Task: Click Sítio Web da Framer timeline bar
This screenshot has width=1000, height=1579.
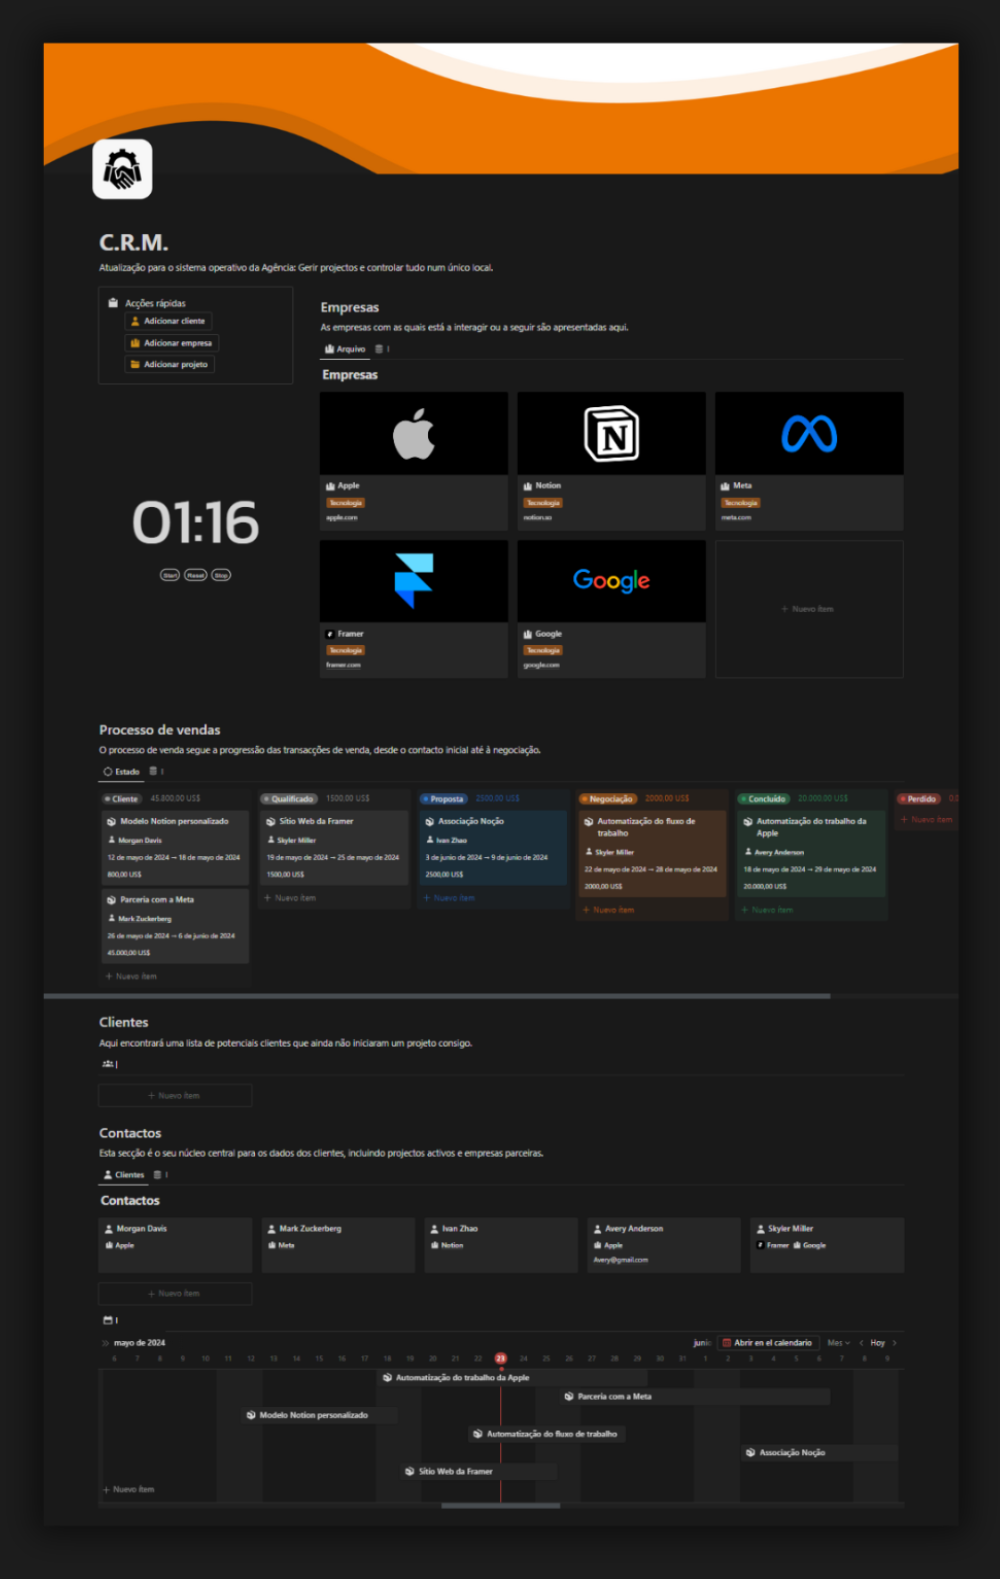Action: click(x=478, y=1471)
